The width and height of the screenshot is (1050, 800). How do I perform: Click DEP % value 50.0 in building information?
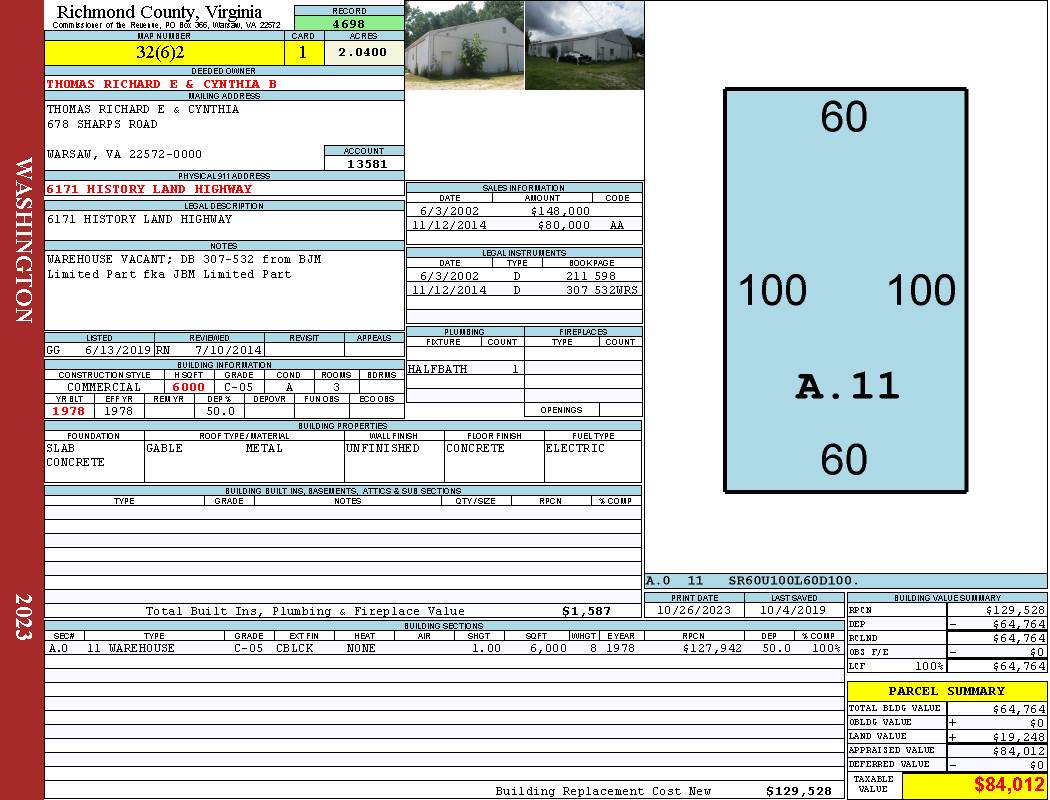(x=220, y=410)
